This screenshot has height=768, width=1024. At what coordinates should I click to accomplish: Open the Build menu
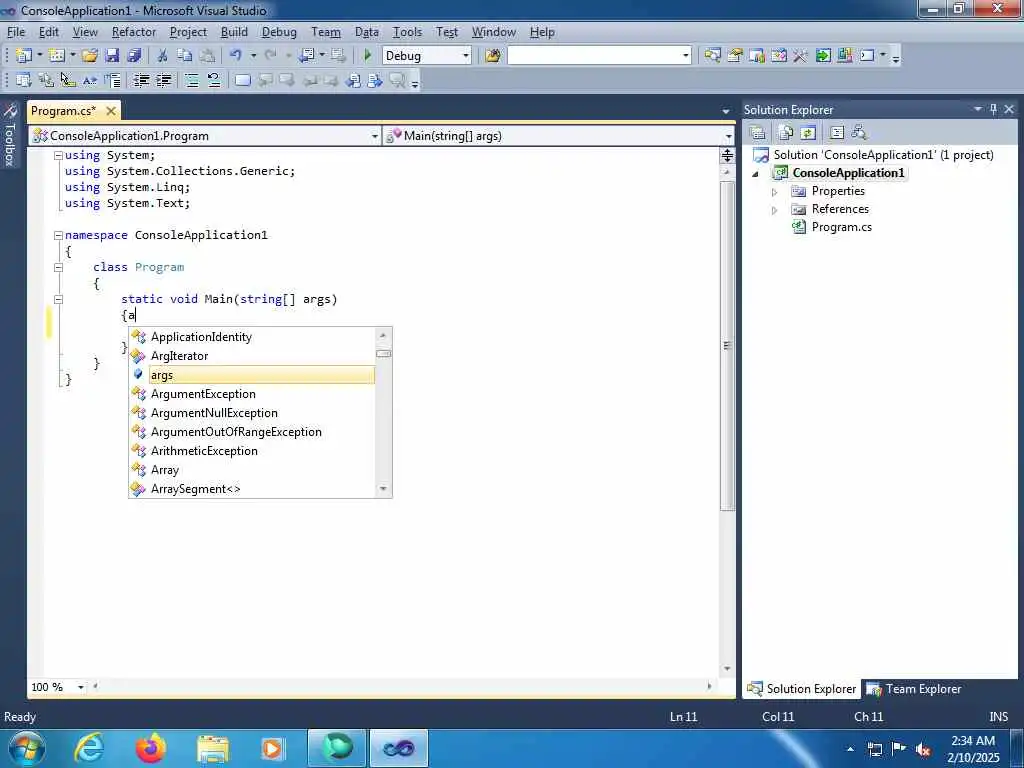coord(234,32)
